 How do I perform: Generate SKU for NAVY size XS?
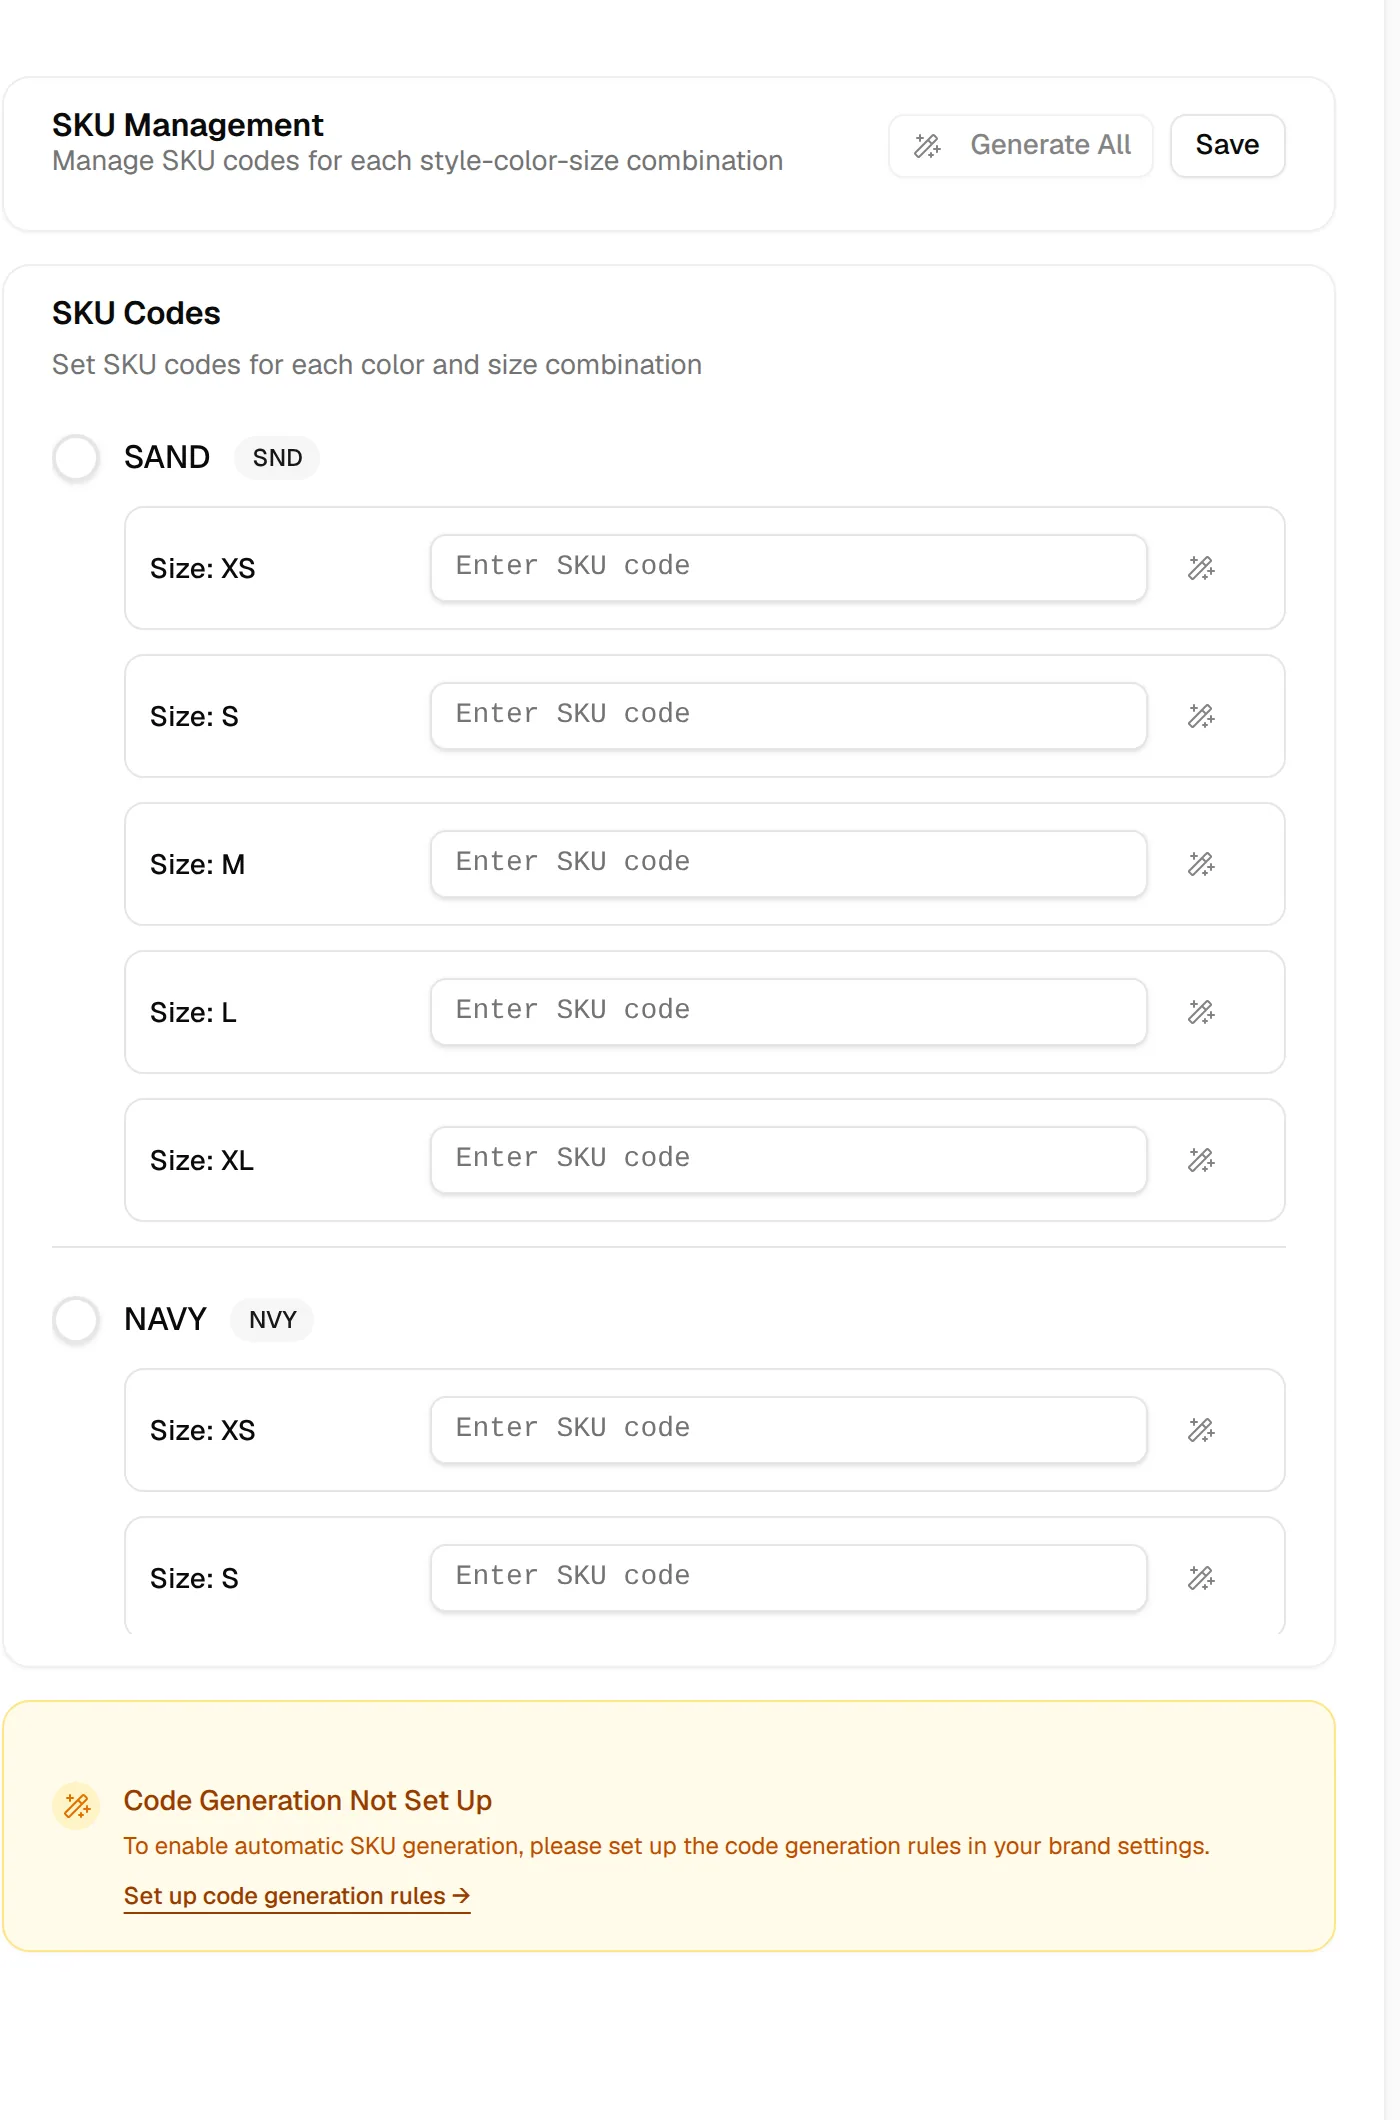1201,1430
